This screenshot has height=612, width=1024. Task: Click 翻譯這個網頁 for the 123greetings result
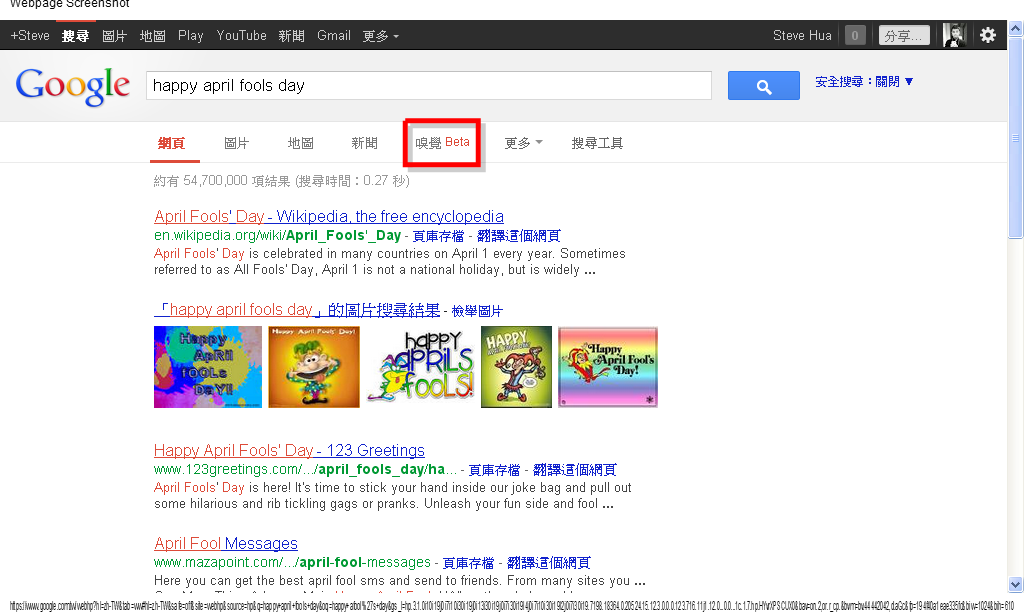[575, 470]
